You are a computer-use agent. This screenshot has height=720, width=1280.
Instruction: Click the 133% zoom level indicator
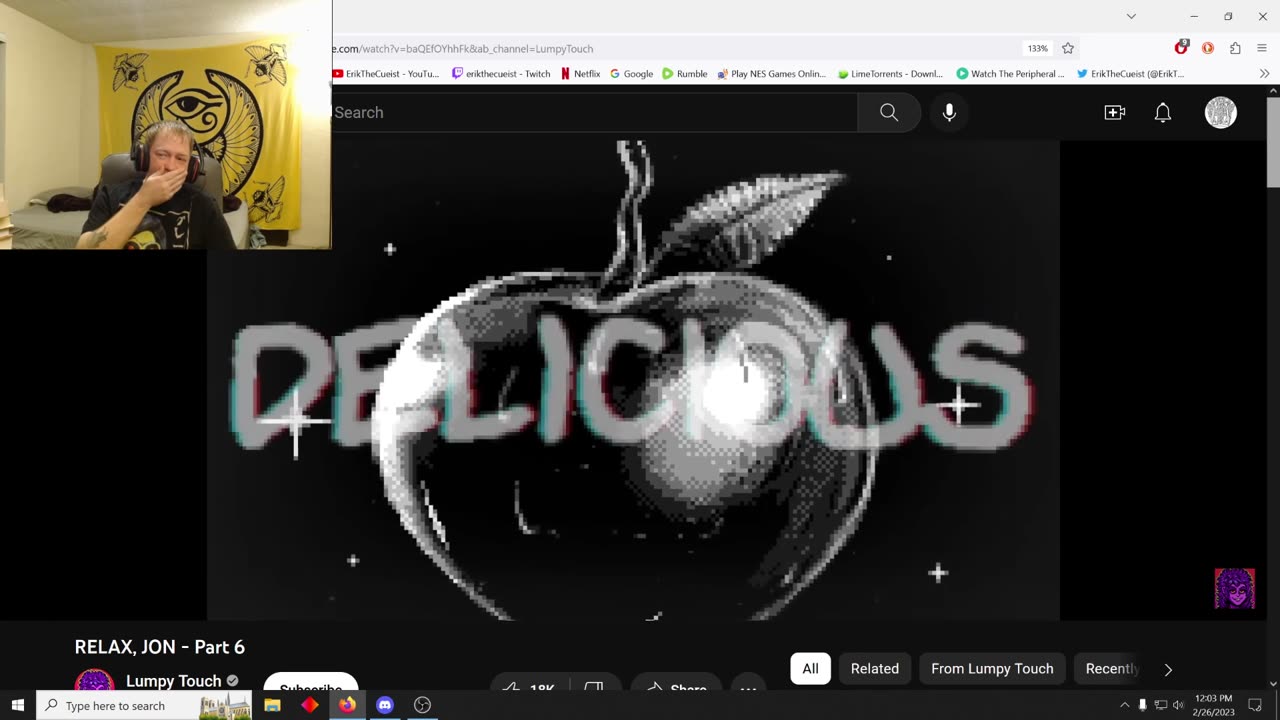(1037, 48)
